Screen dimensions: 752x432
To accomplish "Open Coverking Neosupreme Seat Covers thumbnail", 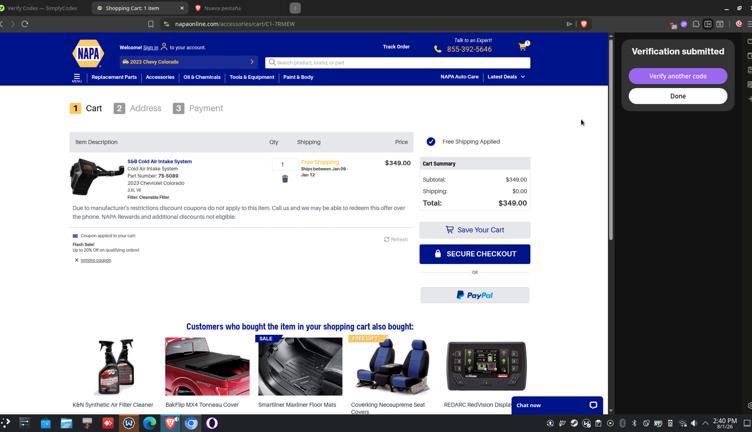I will pos(393,366).
